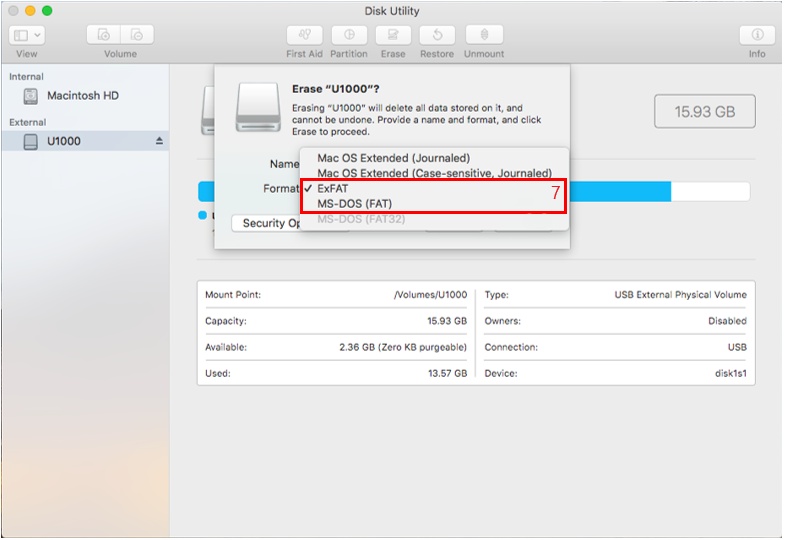Click the First Aid toolbar icon
The width and height of the screenshot is (795, 540).
[x=304, y=35]
